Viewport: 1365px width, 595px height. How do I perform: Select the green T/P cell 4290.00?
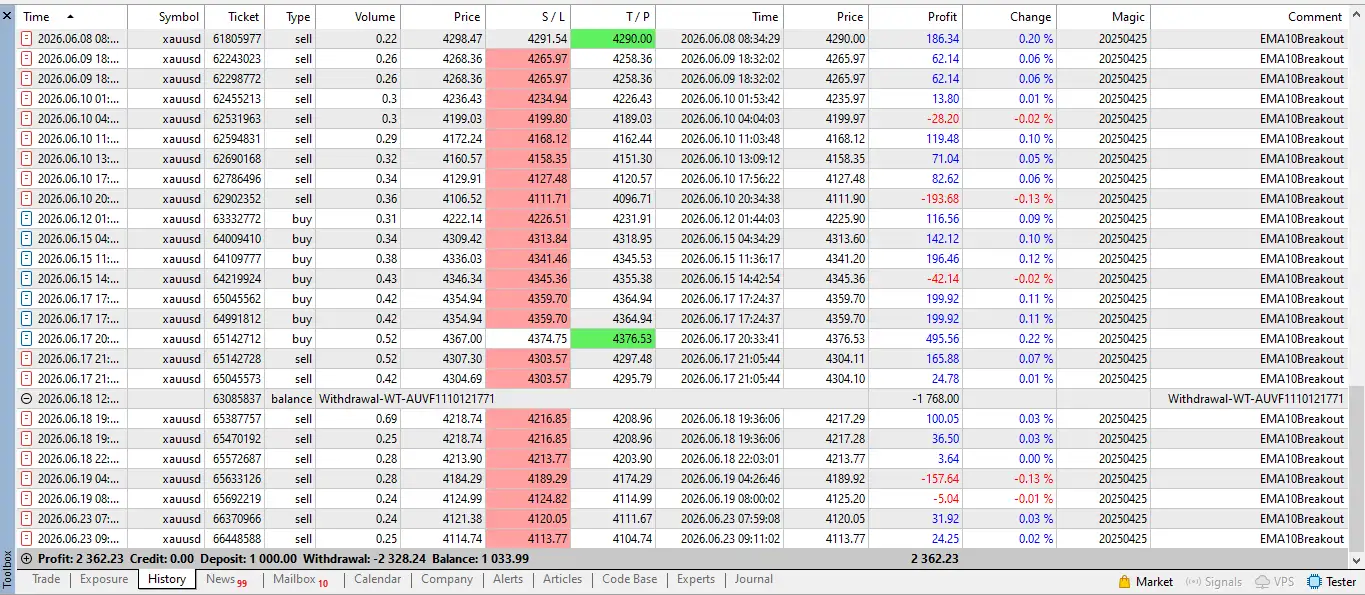click(613, 39)
